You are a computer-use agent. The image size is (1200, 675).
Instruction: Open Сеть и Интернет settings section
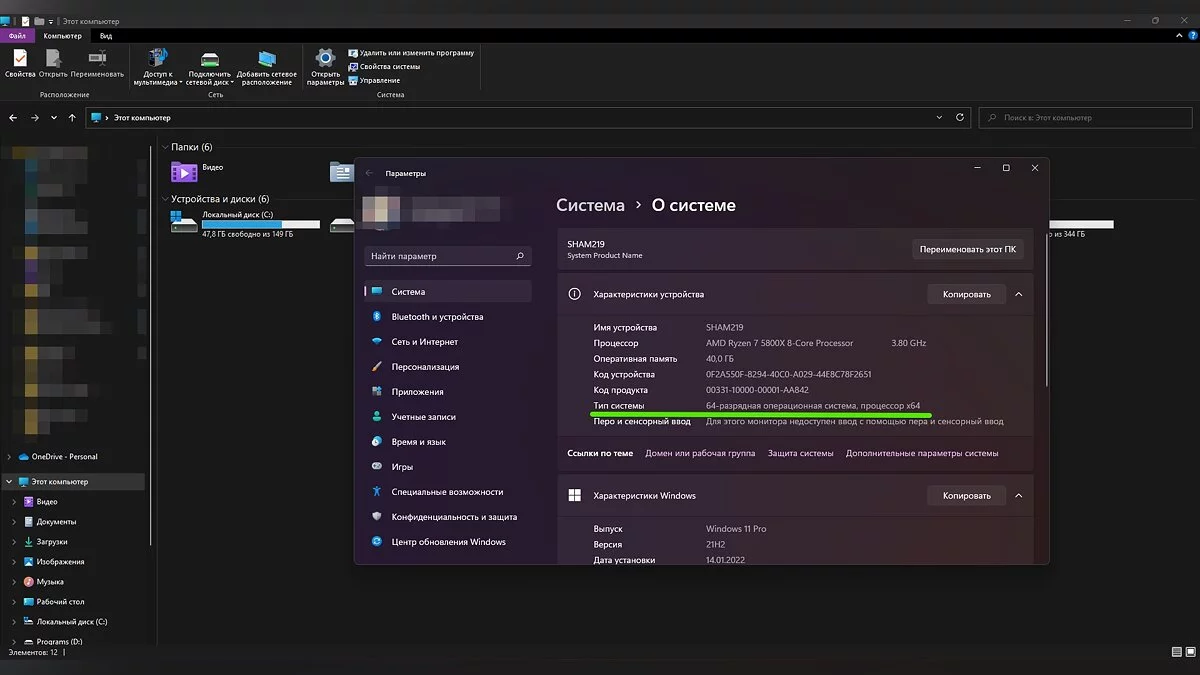(424, 342)
